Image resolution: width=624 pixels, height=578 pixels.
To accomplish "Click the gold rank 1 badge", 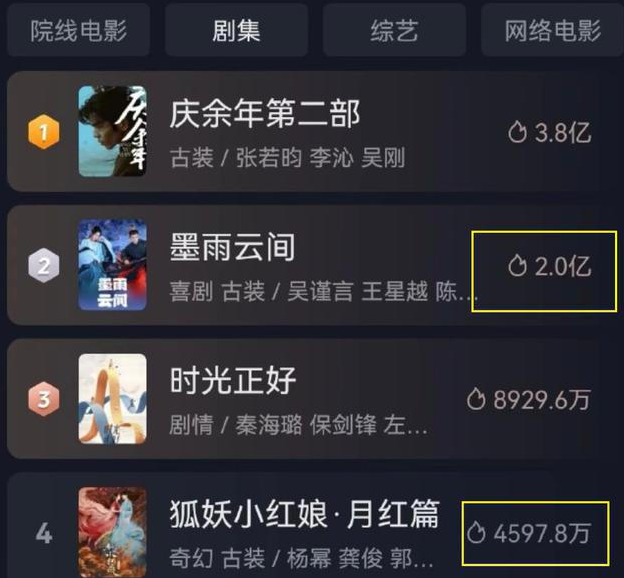I will point(44,132).
